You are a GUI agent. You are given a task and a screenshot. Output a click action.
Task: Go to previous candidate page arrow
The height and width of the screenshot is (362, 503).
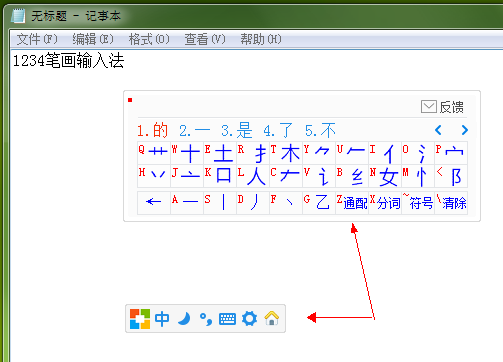tap(438, 130)
